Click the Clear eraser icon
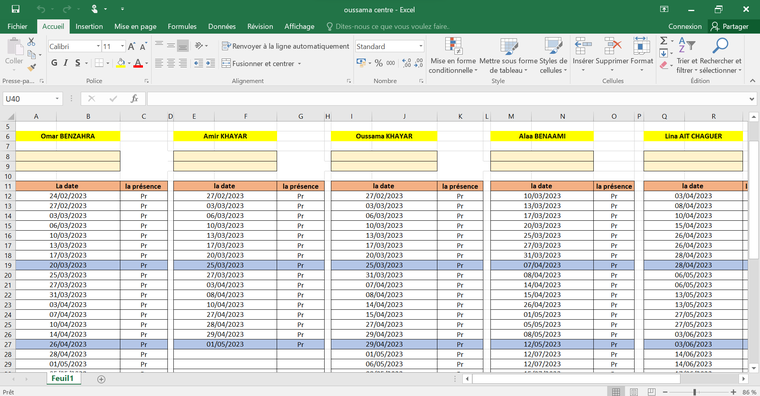Image resolution: width=760 pixels, height=396 pixels. point(664,65)
